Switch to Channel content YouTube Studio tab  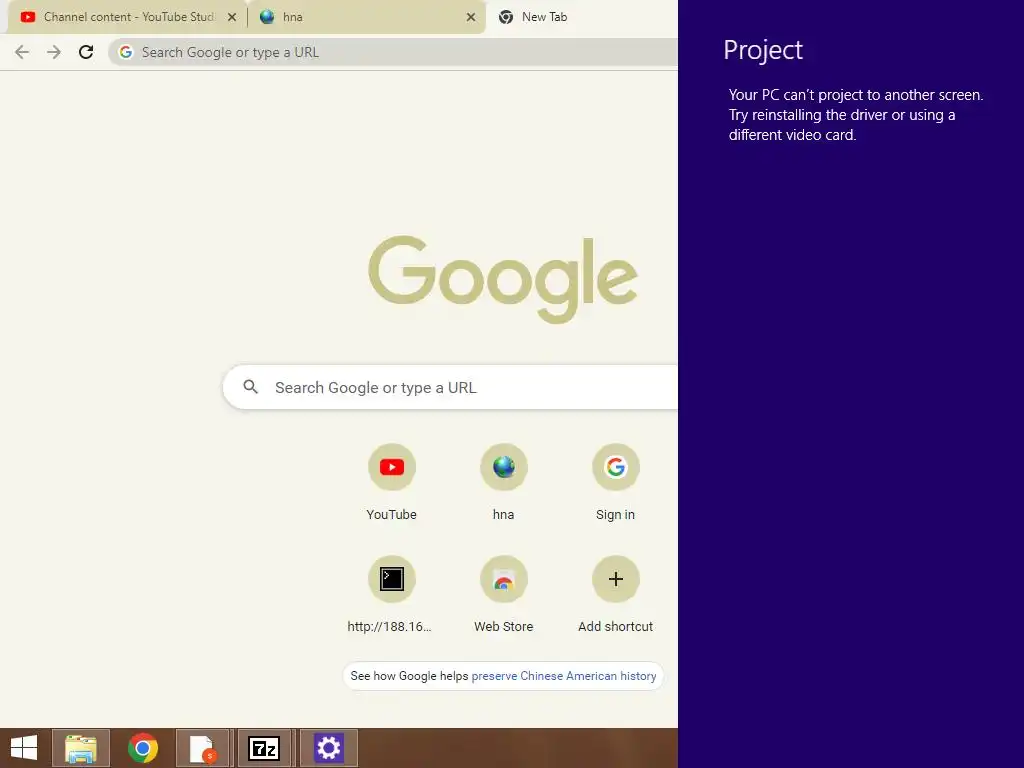127,17
